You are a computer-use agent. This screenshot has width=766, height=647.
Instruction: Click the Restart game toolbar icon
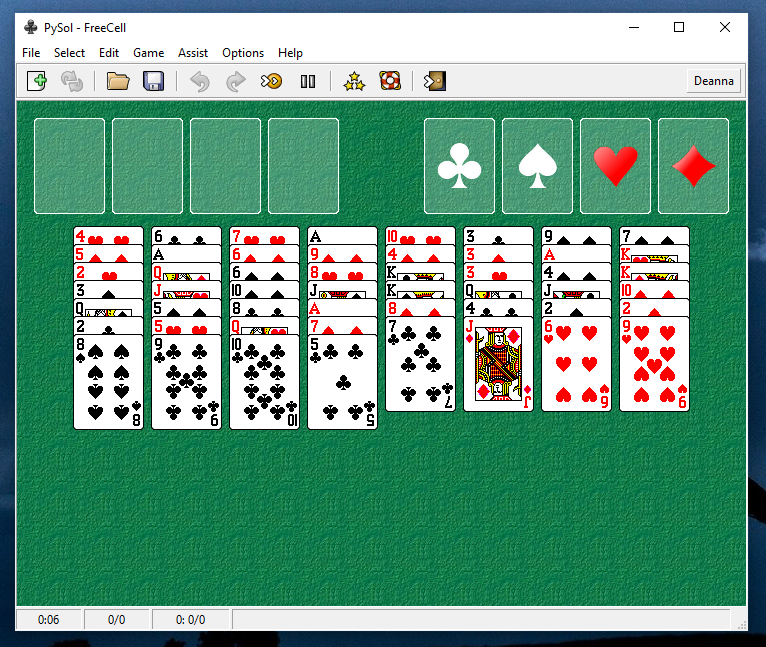[72, 81]
